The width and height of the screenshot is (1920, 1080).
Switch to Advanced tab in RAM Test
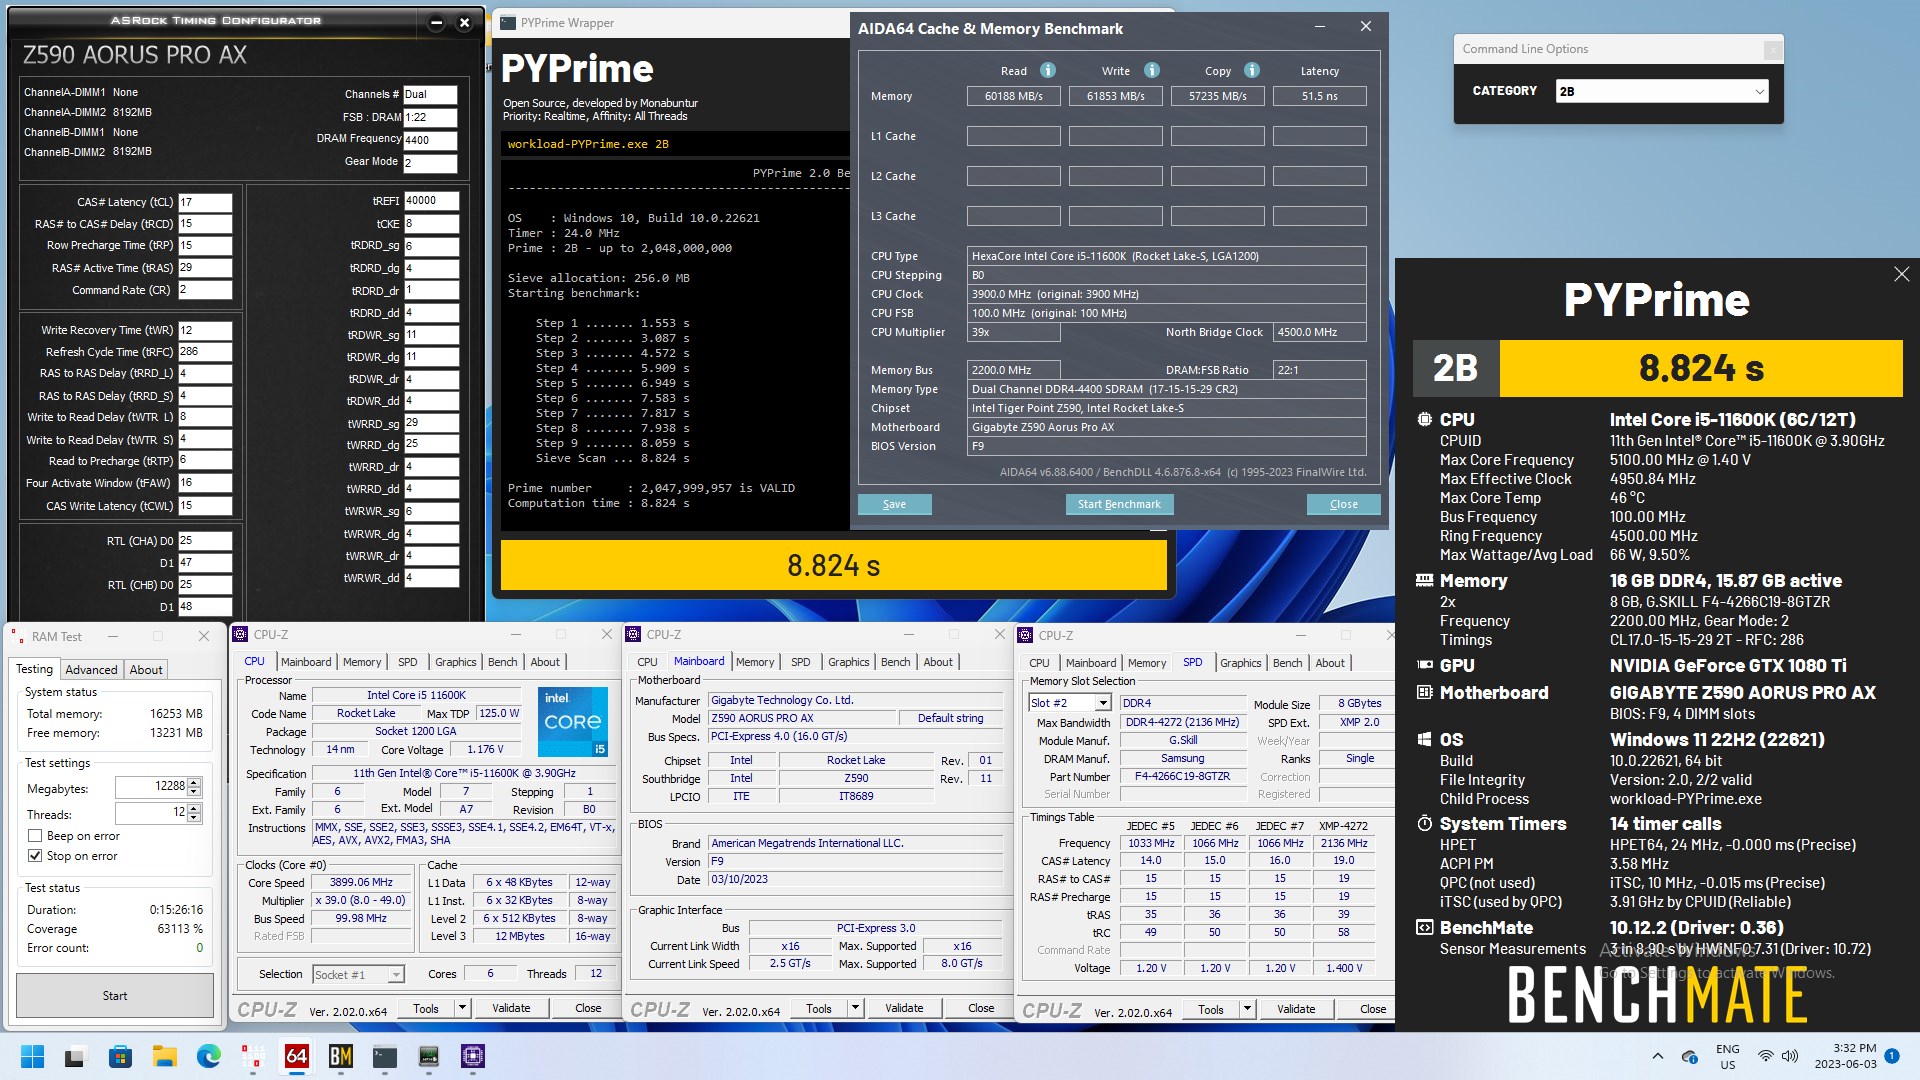91,670
